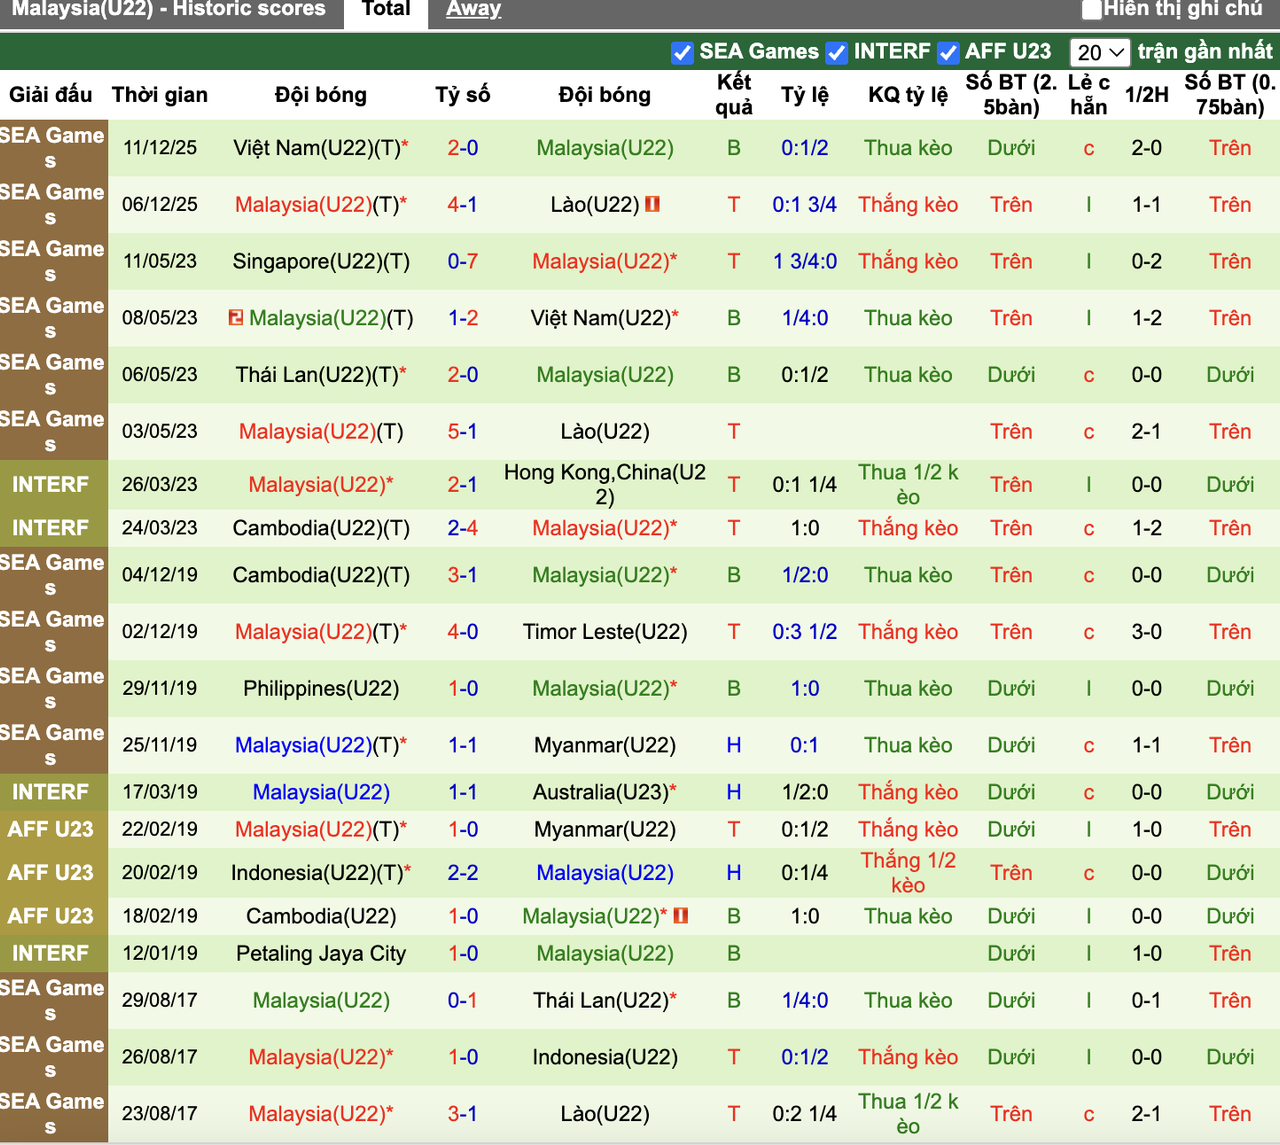
Task: Click Myanmar(U22) in the 25/11/19 row
Action: (605, 745)
